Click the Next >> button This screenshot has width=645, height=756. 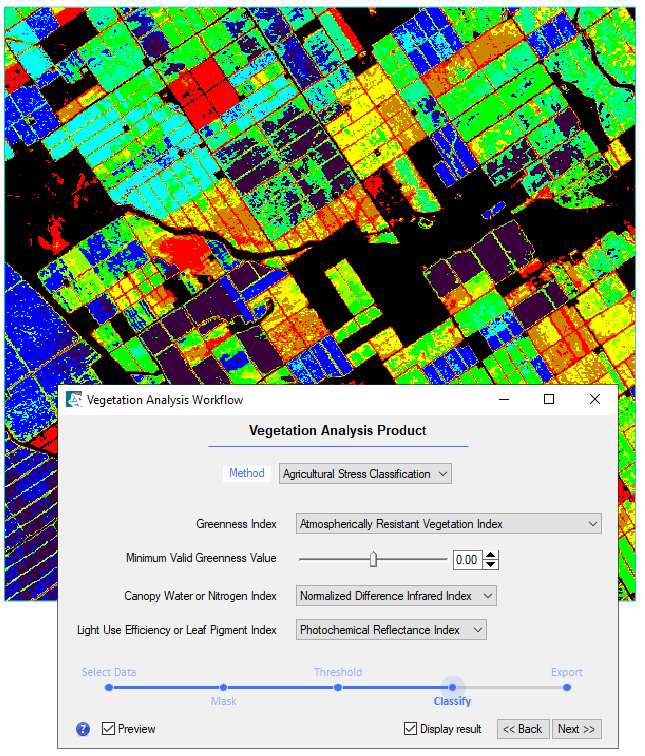tap(577, 729)
